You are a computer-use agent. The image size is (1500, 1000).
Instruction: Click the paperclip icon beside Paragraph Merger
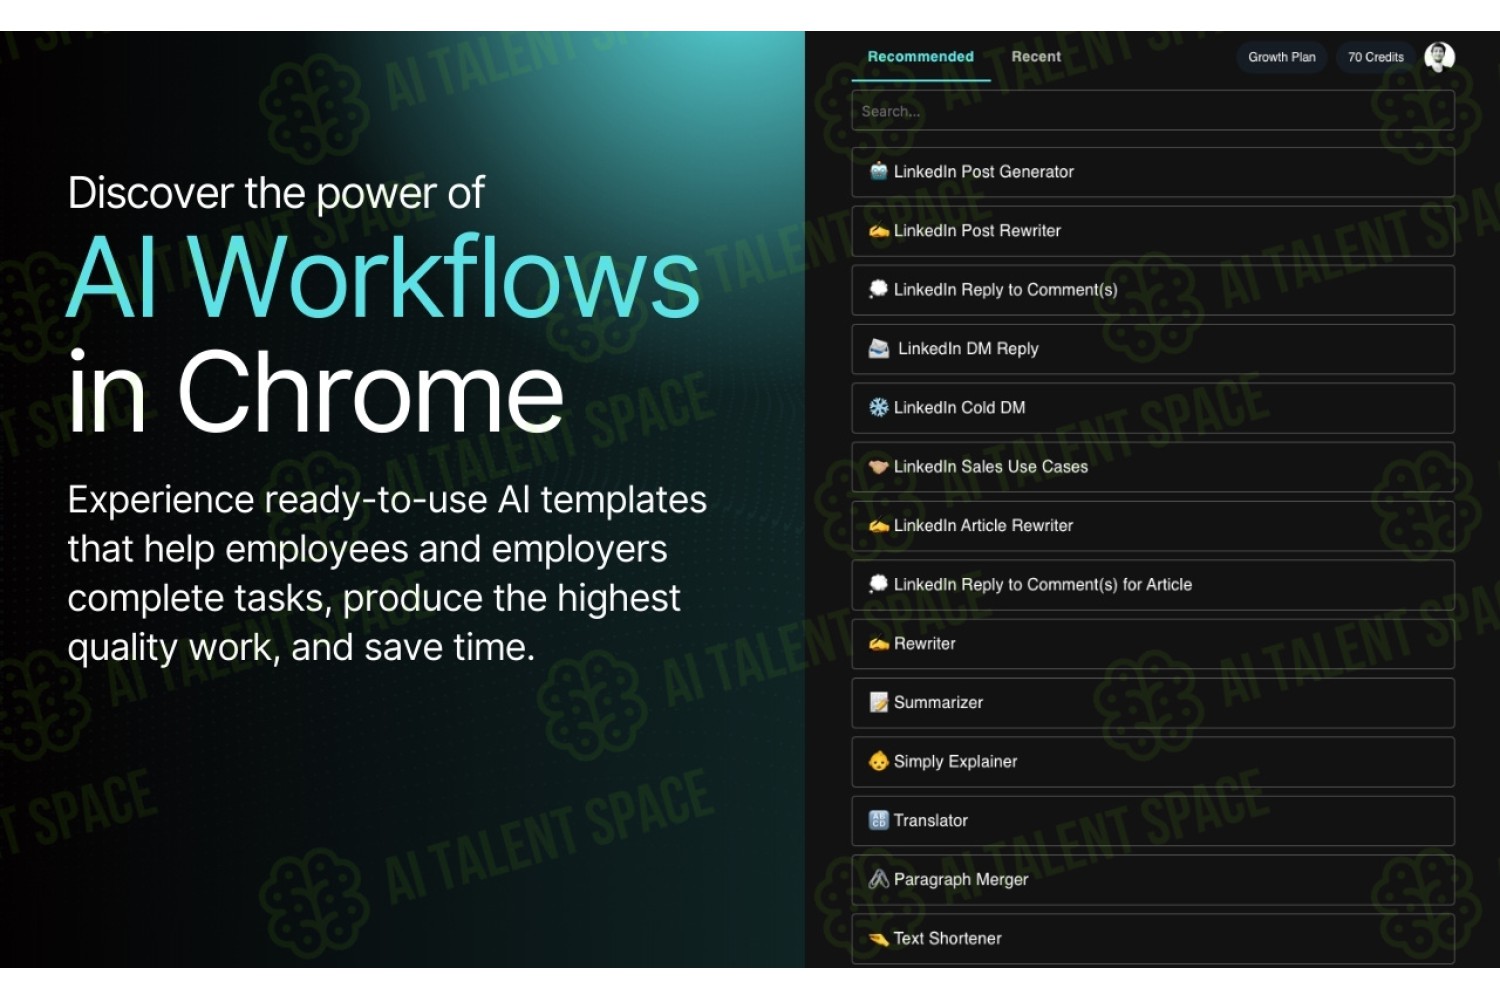coord(878,879)
